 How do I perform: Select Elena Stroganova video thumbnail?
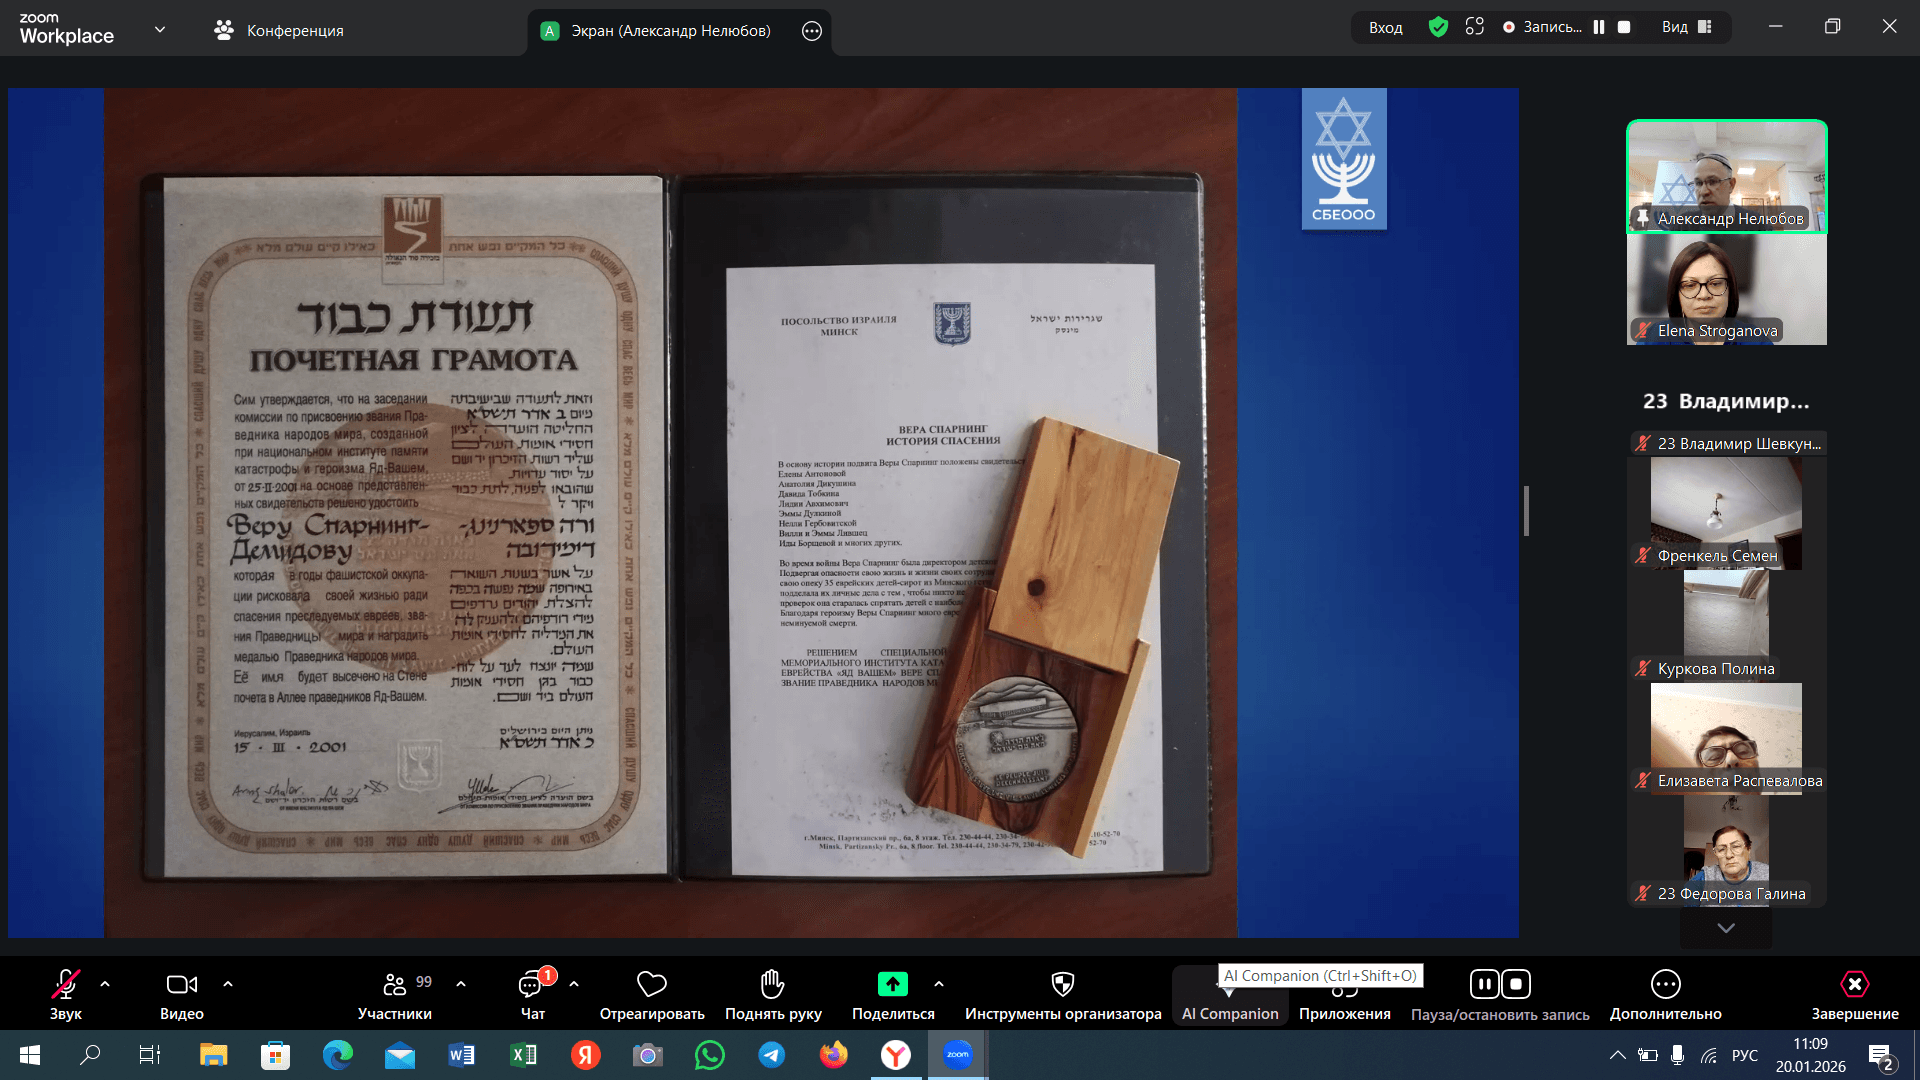[1727, 289]
